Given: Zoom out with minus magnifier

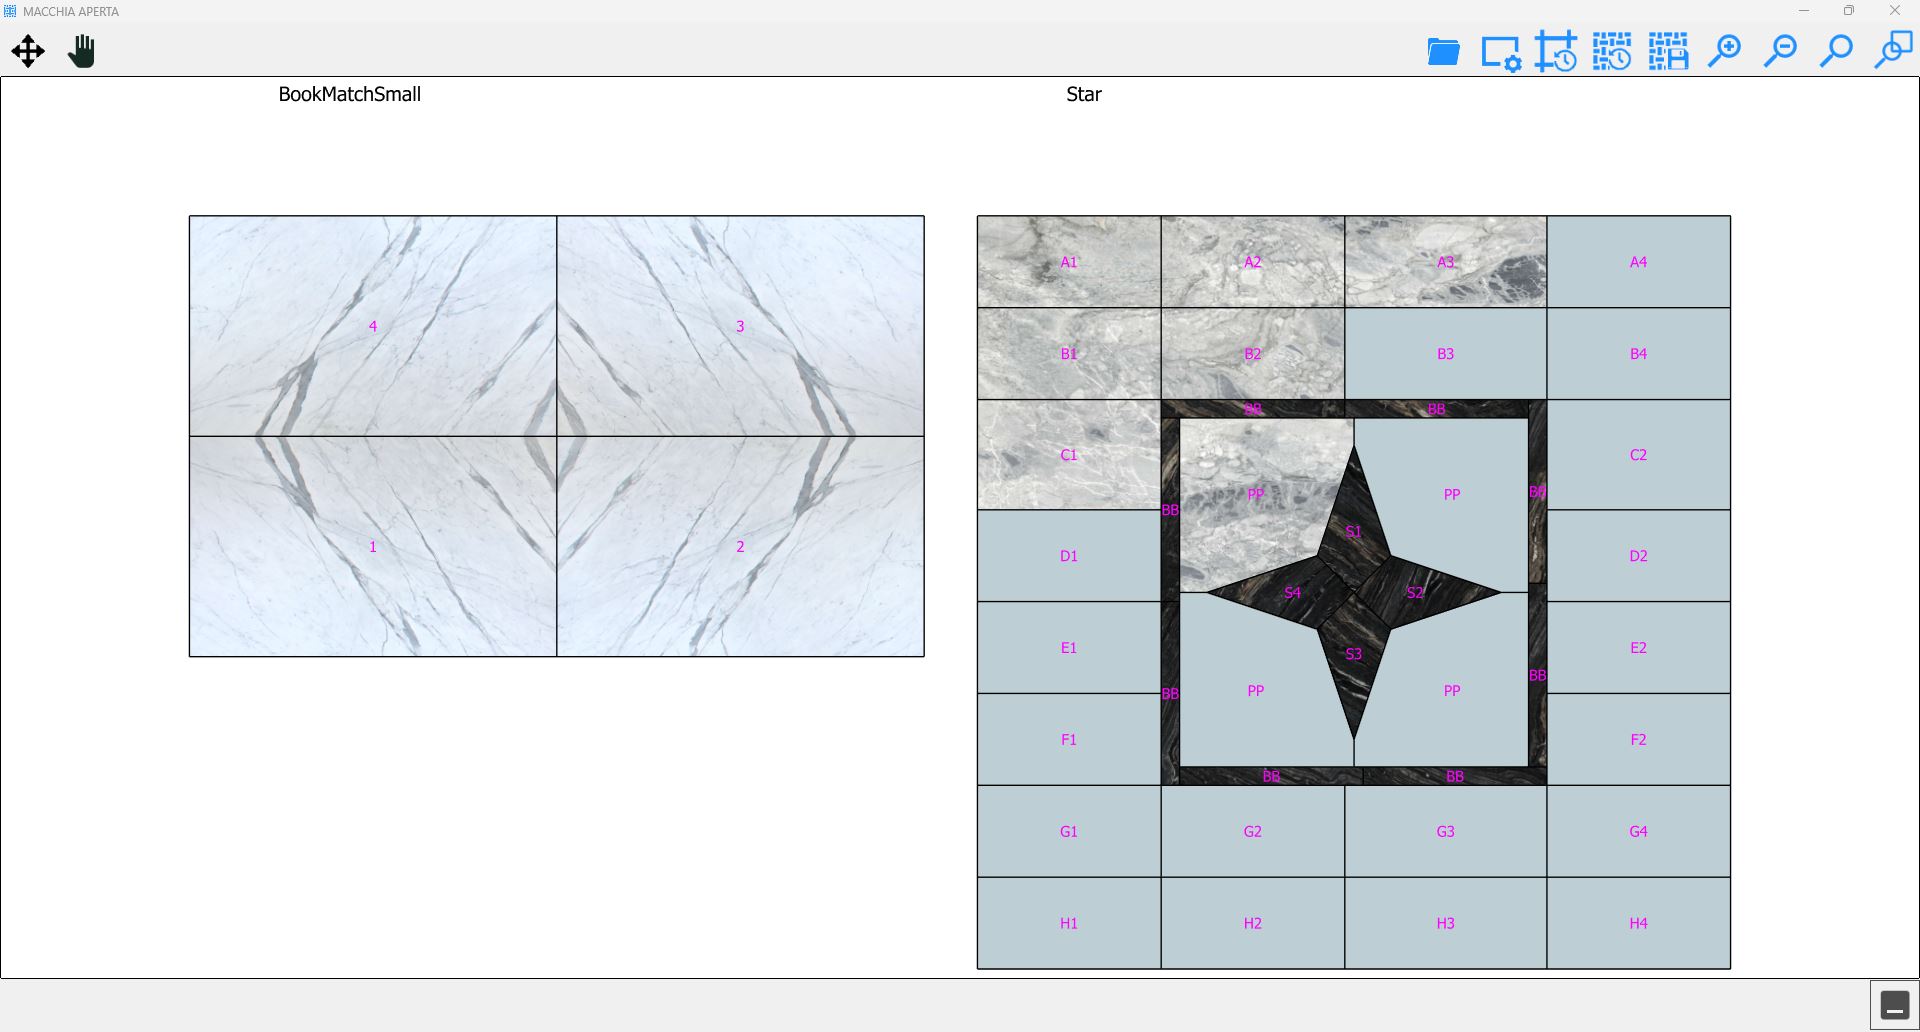Looking at the screenshot, I should point(1780,51).
